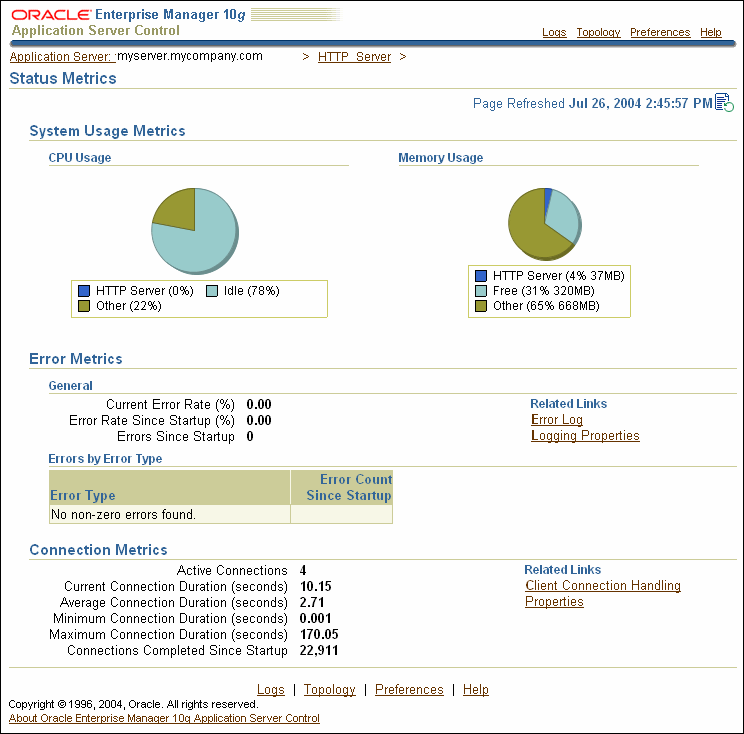The width and height of the screenshot is (744, 734).
Task: Click the CPU Usage pie chart
Action: (x=195, y=231)
